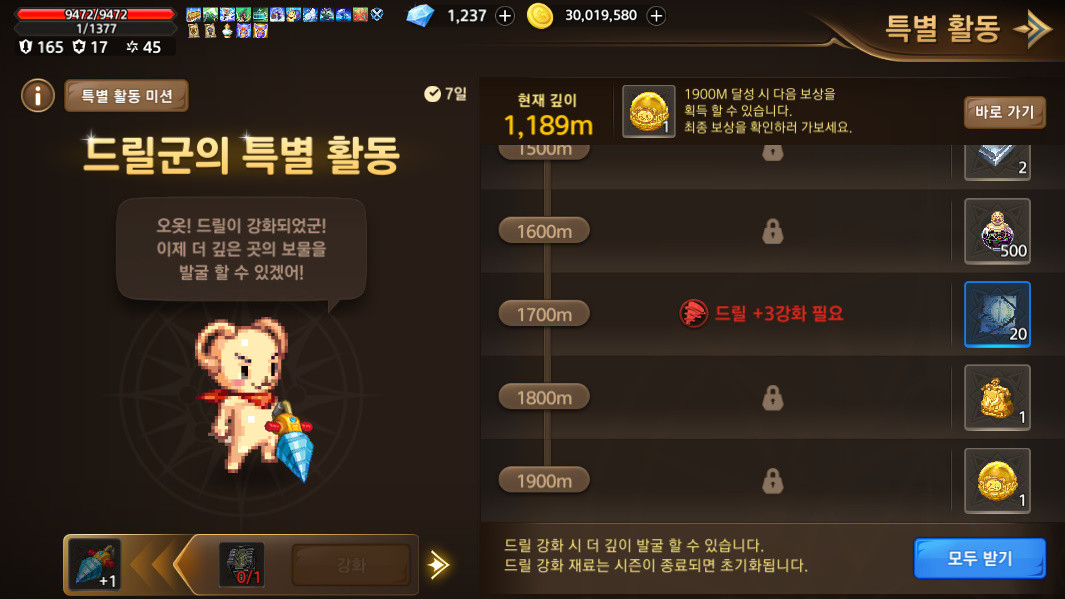Add more gold coins with plus icon

(656, 16)
